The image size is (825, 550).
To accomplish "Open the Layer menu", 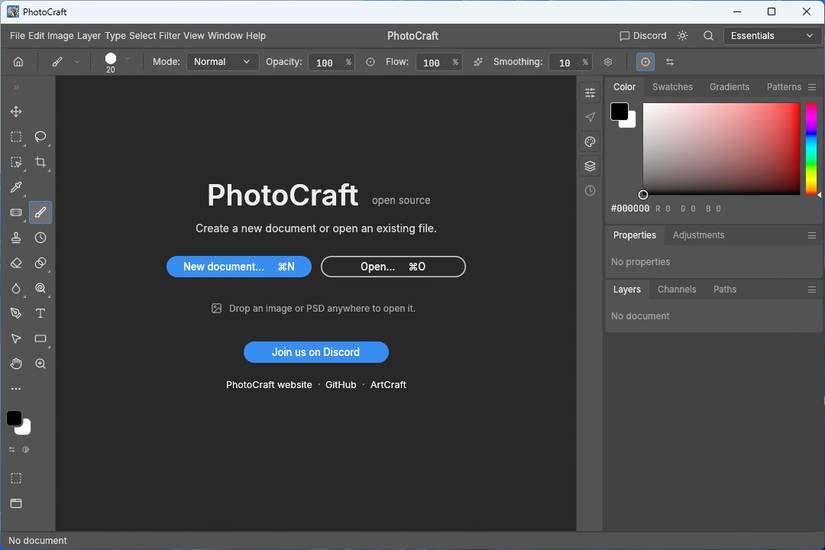I will (89, 36).
